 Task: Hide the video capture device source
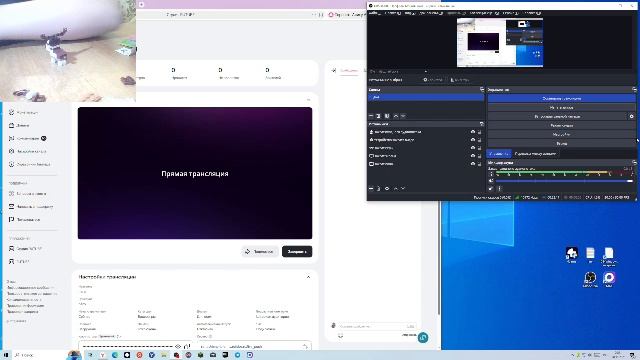pos(473,140)
